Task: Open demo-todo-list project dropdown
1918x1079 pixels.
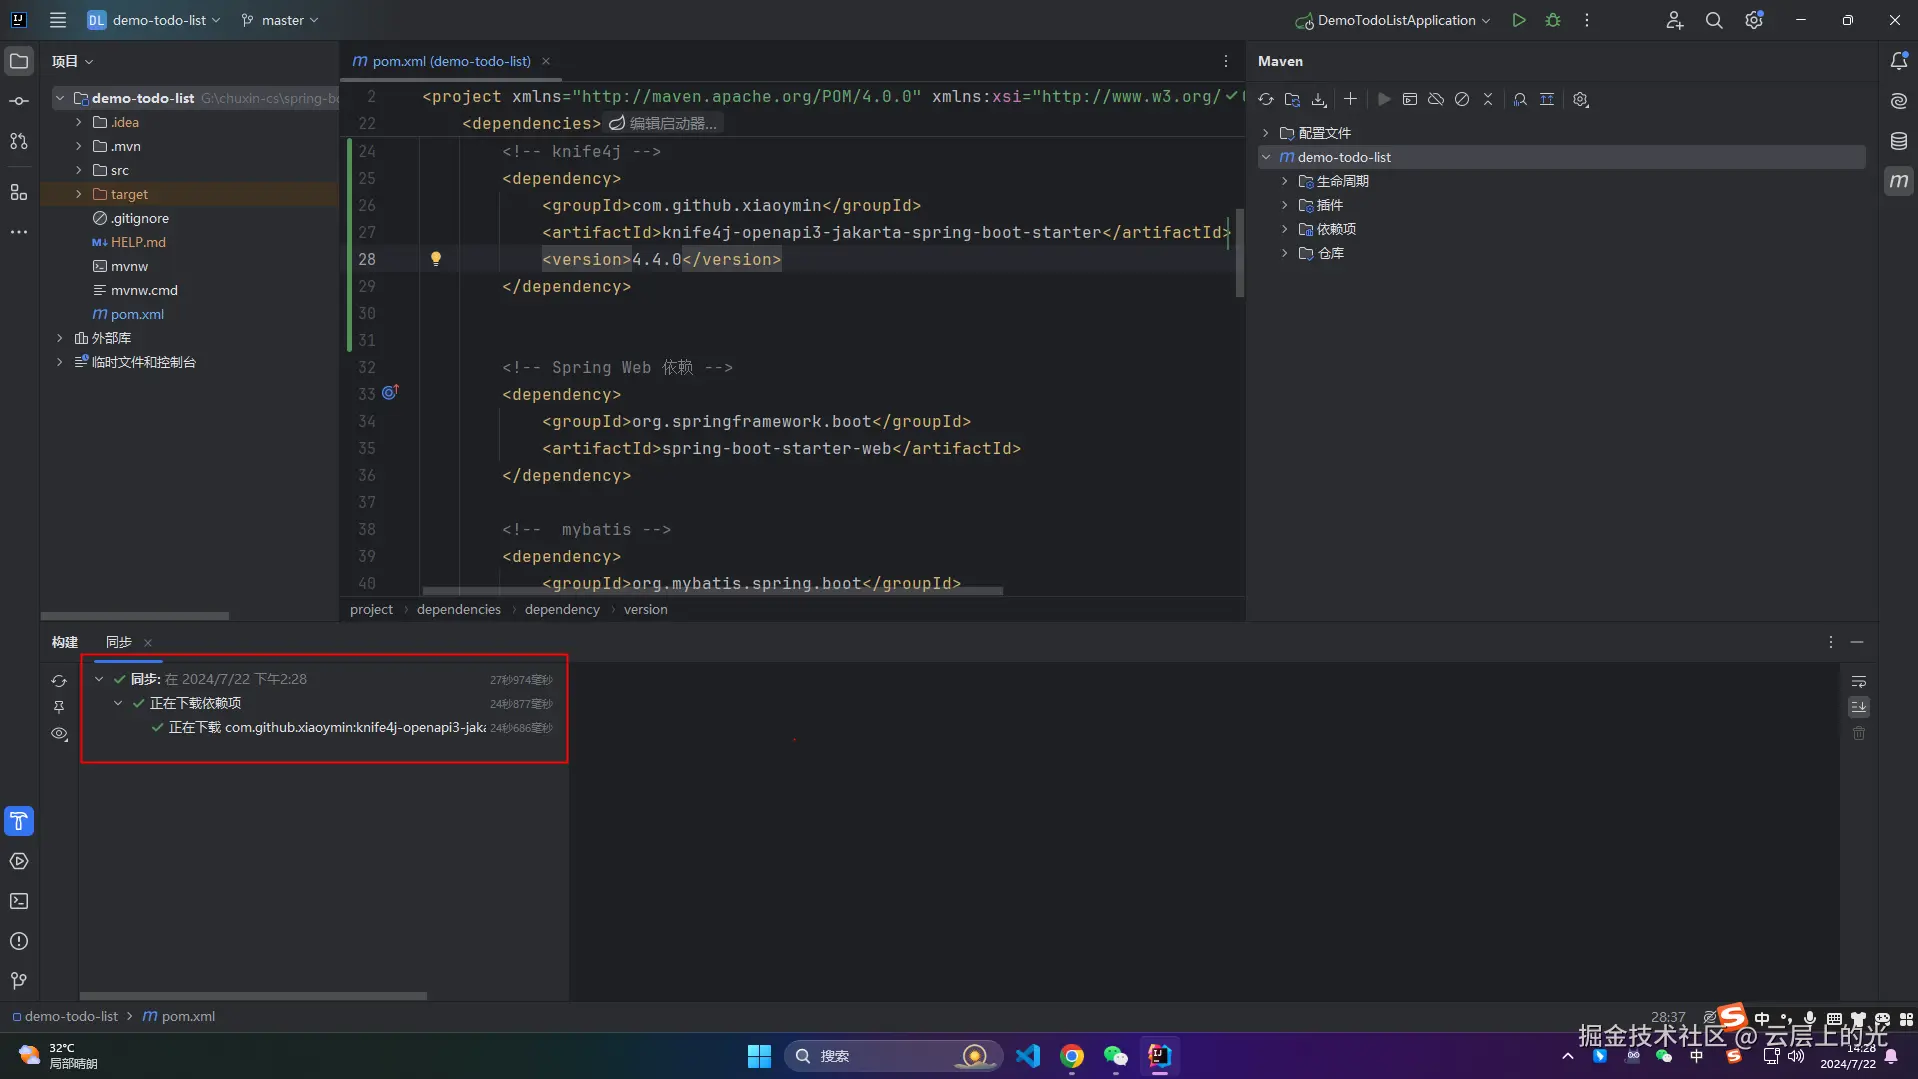Action: click(x=154, y=20)
